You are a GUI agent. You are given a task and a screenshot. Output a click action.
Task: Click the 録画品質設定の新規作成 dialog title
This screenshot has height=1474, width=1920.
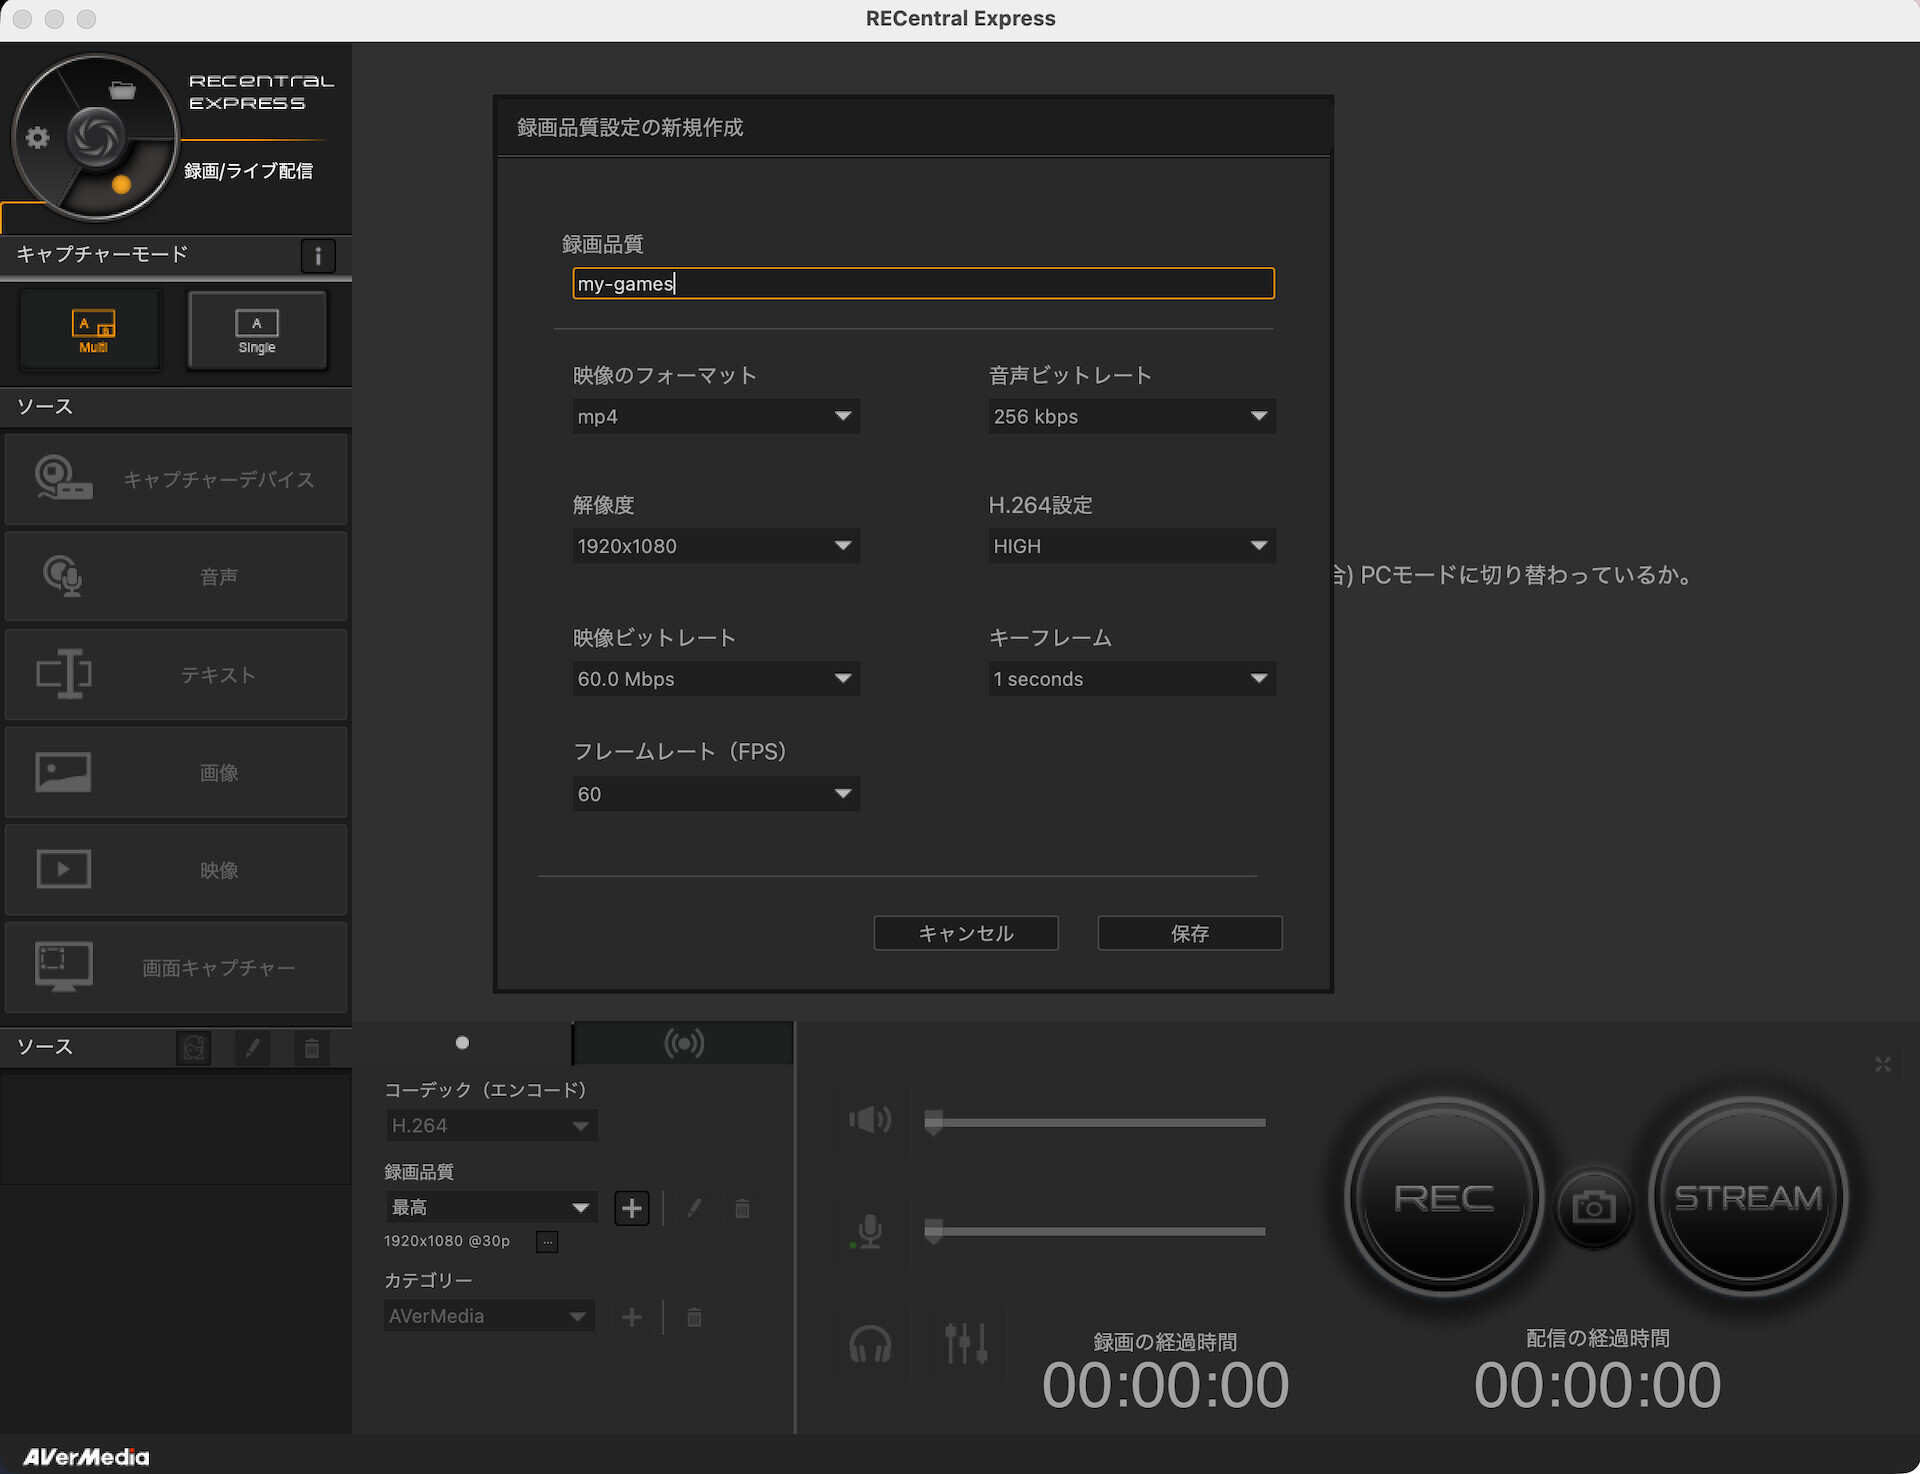point(630,128)
